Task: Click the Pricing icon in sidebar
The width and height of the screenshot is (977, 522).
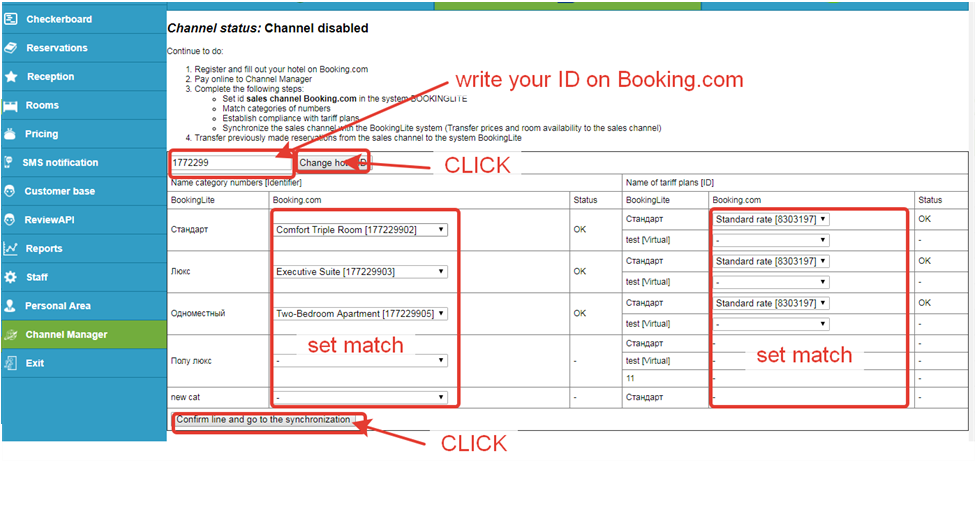Action: (11, 134)
